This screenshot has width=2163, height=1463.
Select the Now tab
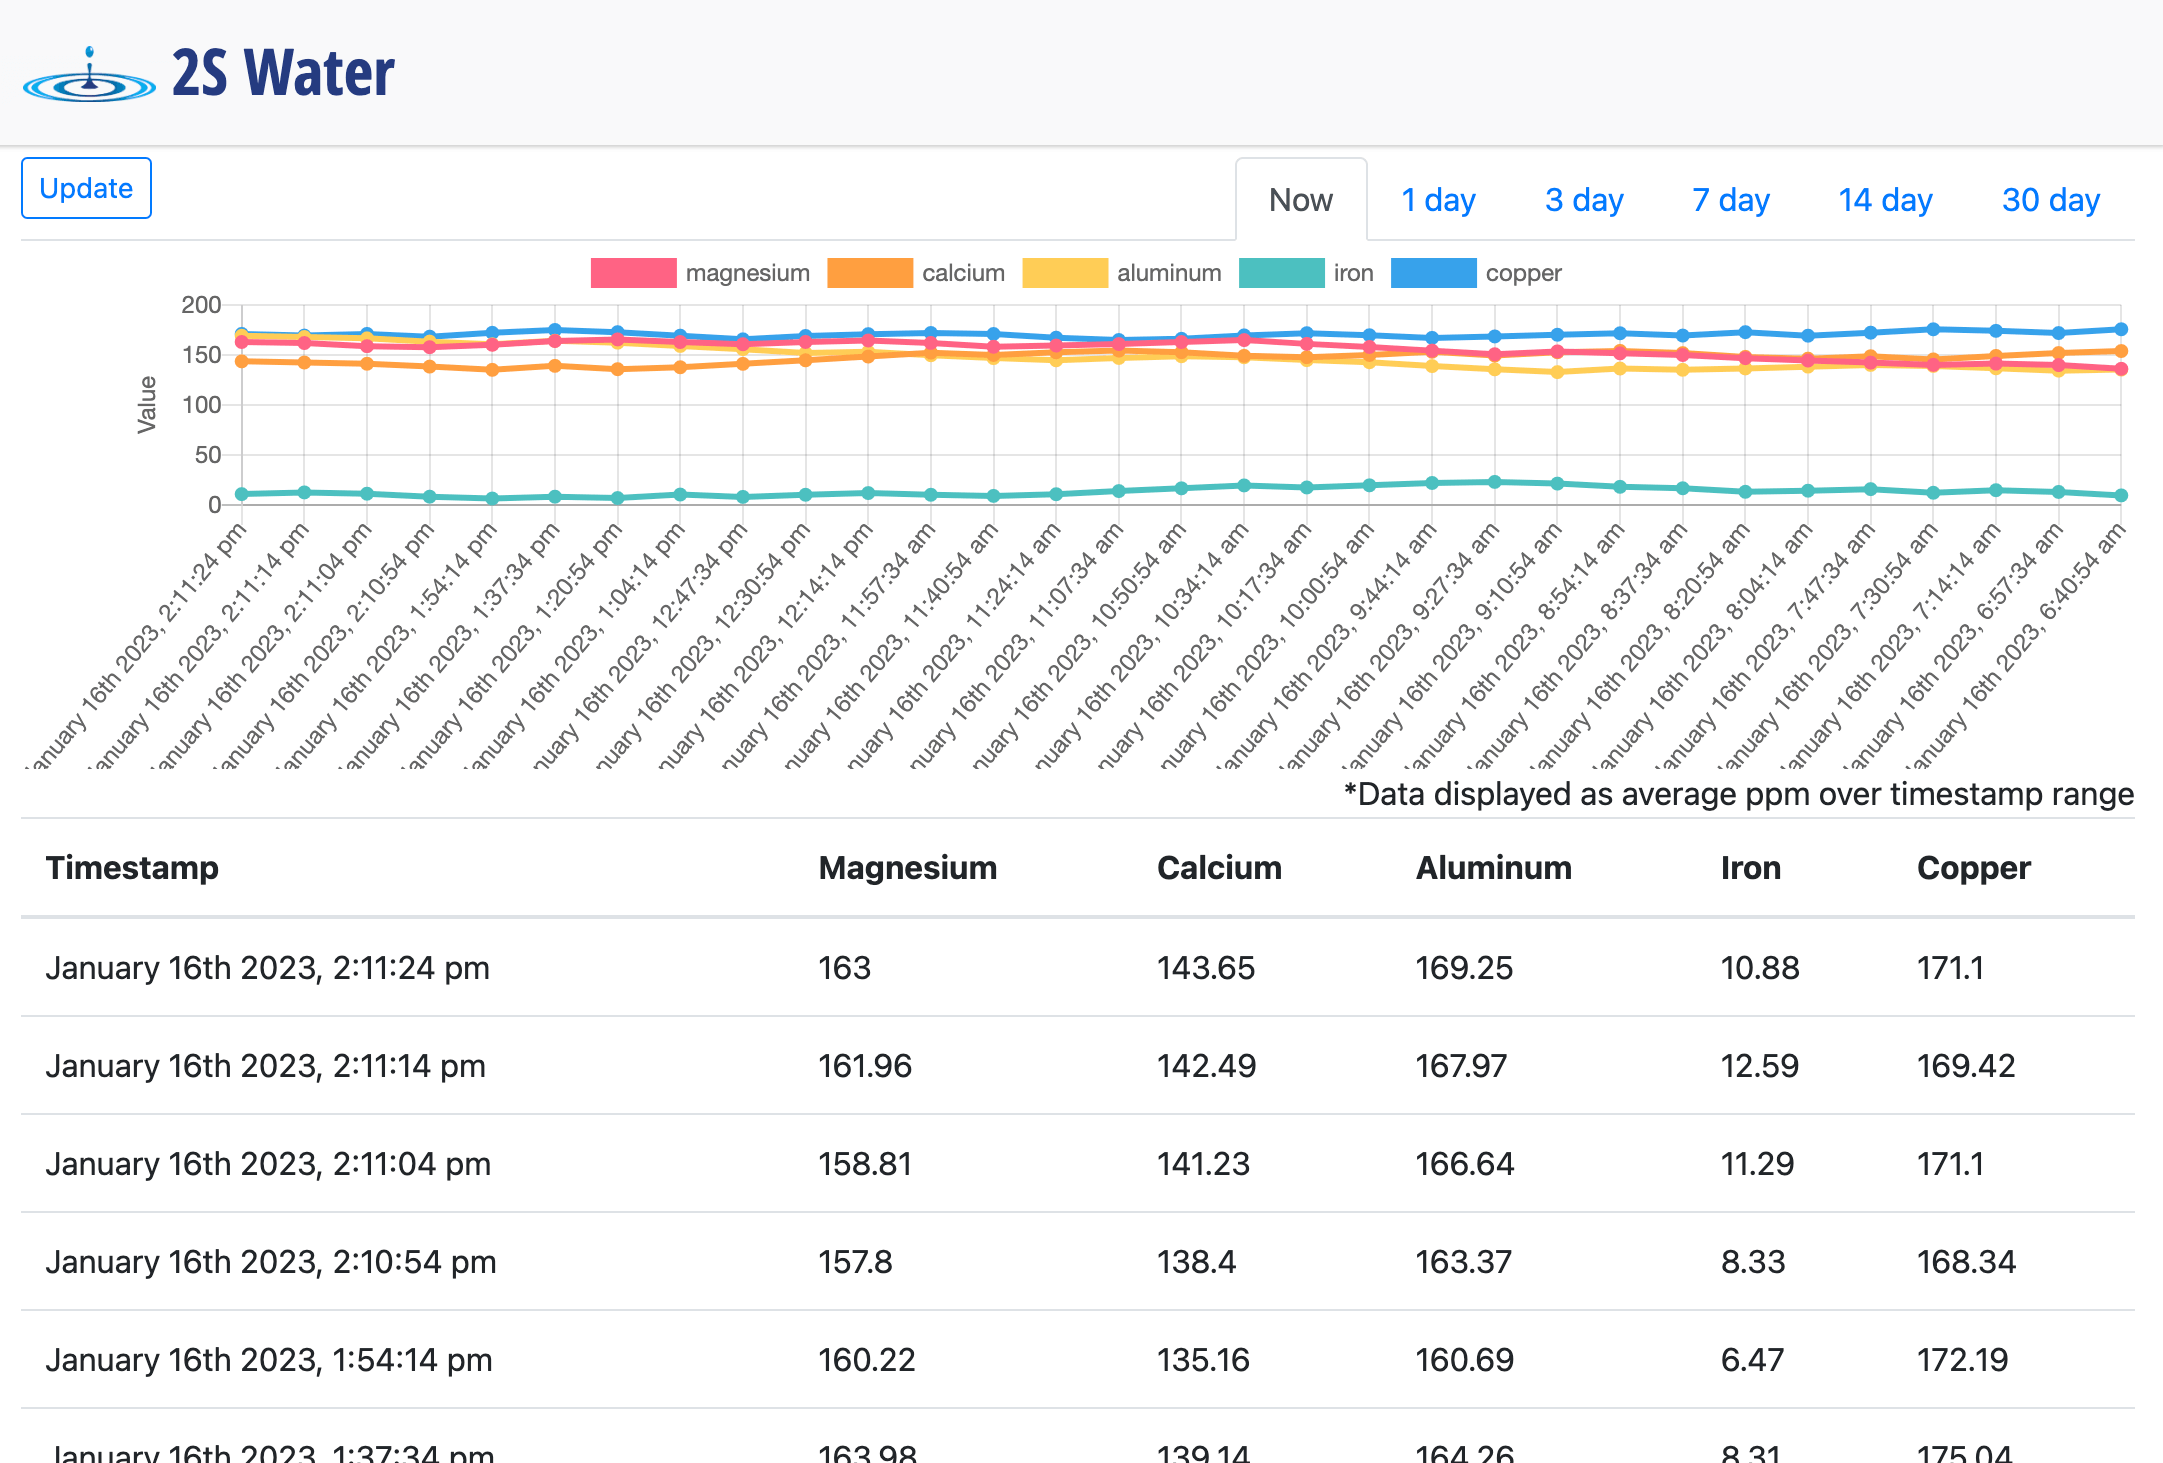point(1301,200)
